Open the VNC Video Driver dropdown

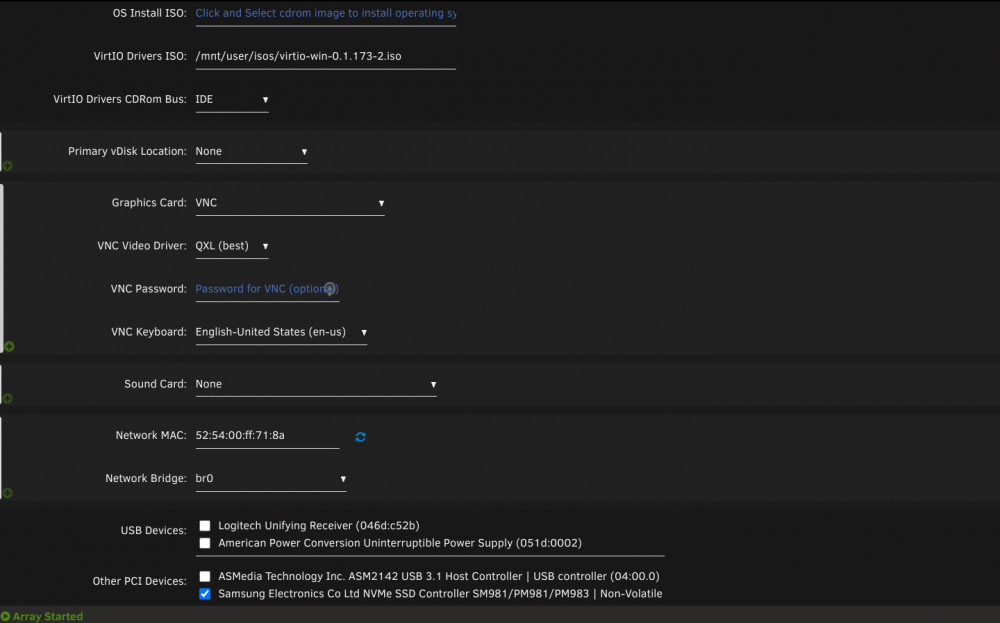tap(232, 246)
